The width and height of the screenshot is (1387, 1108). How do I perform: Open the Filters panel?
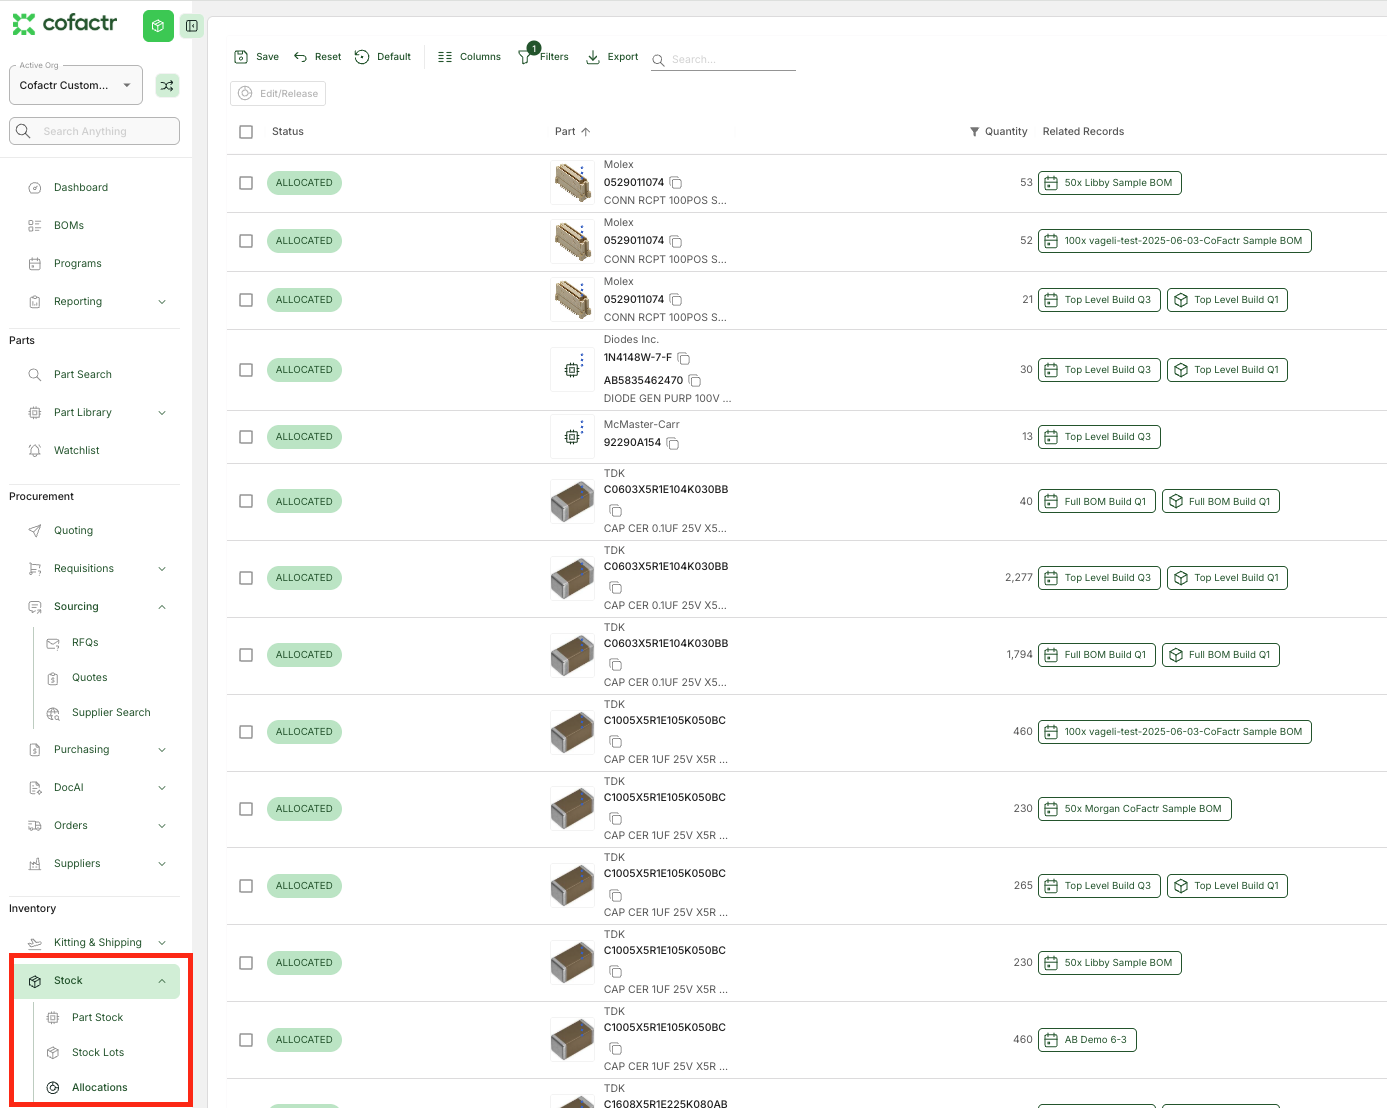coord(543,57)
